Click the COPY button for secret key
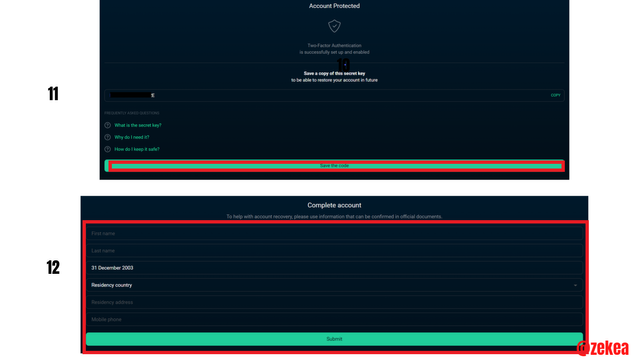This screenshot has width=640, height=360. click(555, 95)
